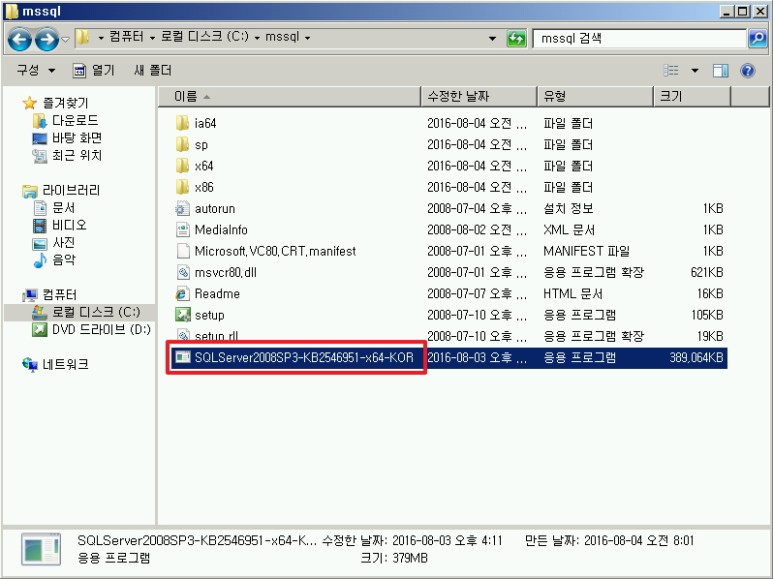Select the sp folder icon
Screen dimensions: 773x579
point(182,145)
